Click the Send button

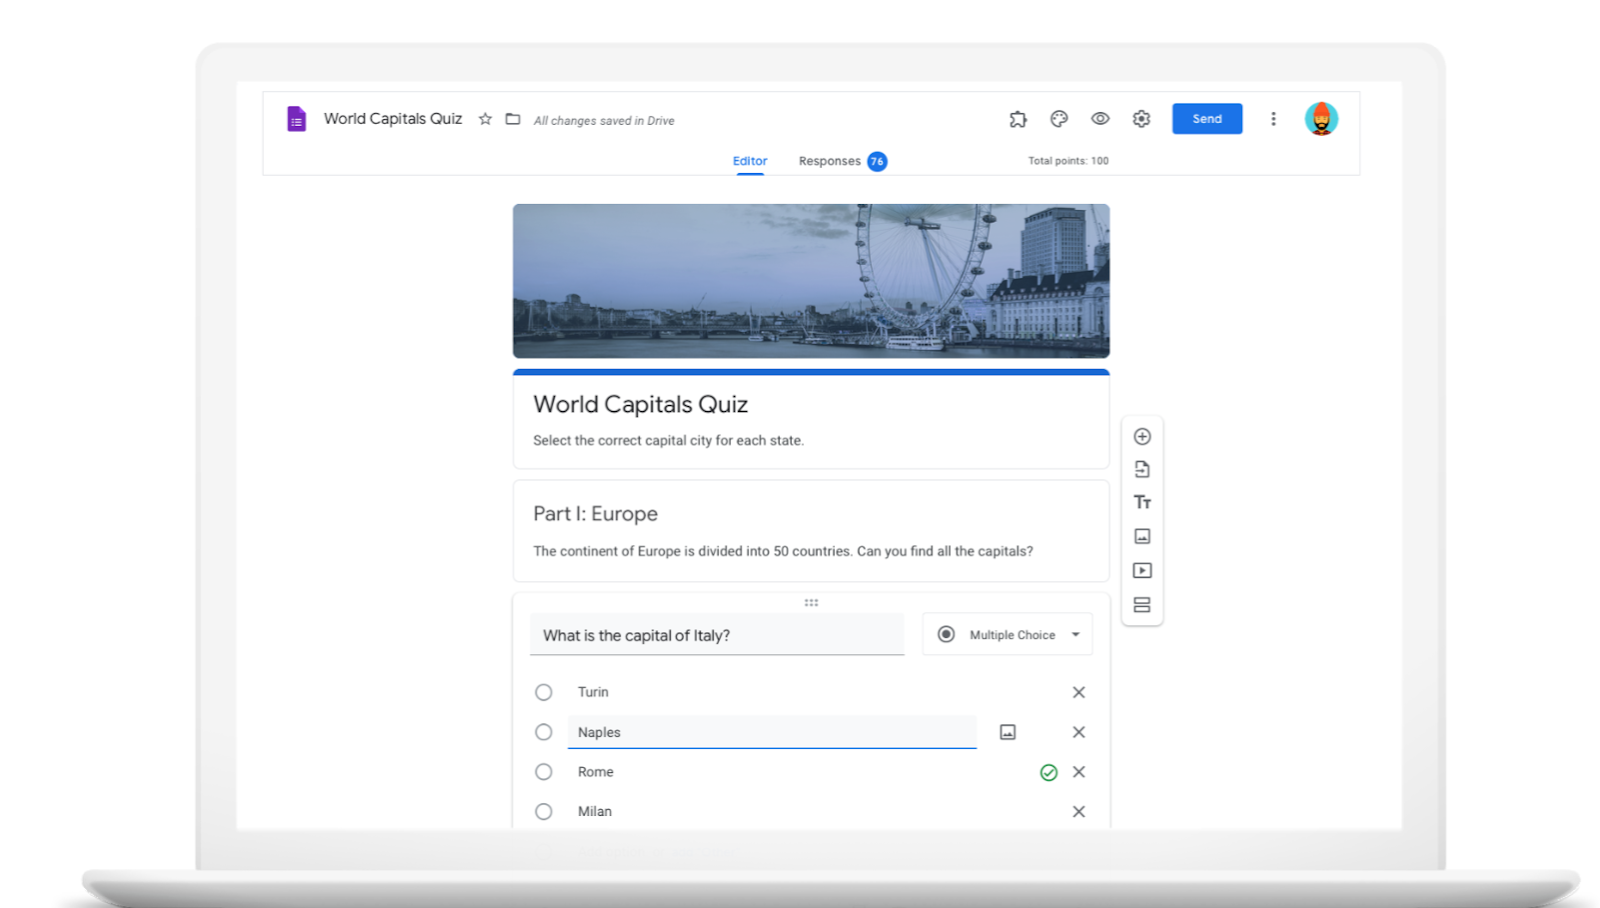[x=1207, y=119]
